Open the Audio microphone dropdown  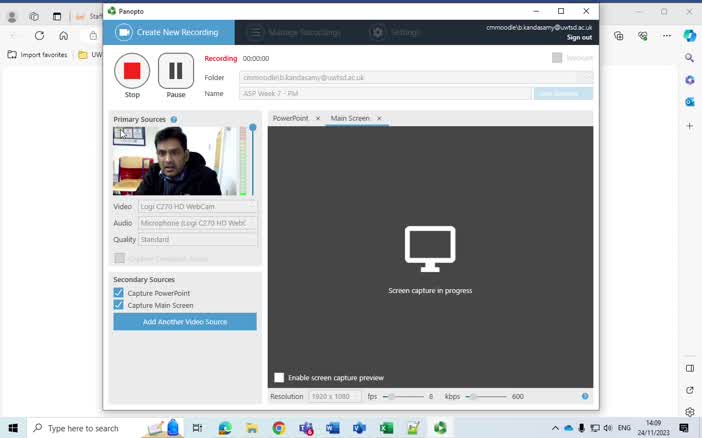(x=197, y=223)
